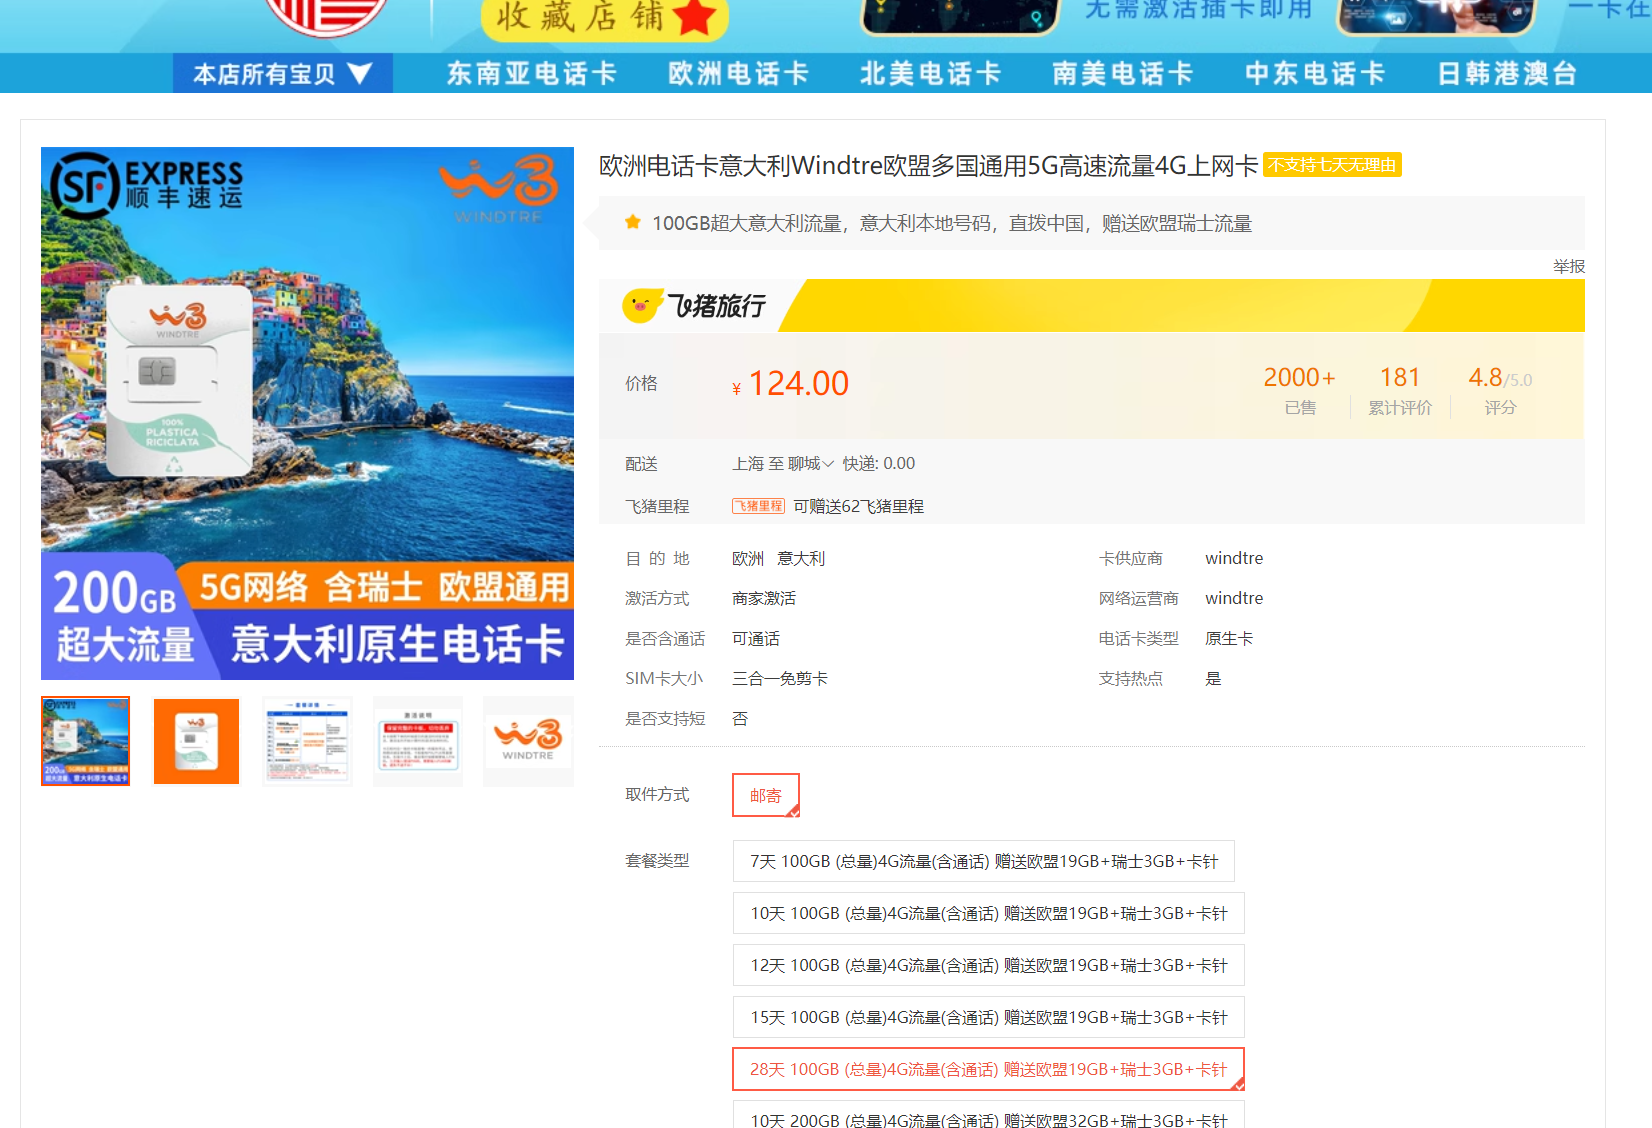Select the fourth thumbnail with red activation notes
This screenshot has width=1652, height=1128.
tap(418, 741)
